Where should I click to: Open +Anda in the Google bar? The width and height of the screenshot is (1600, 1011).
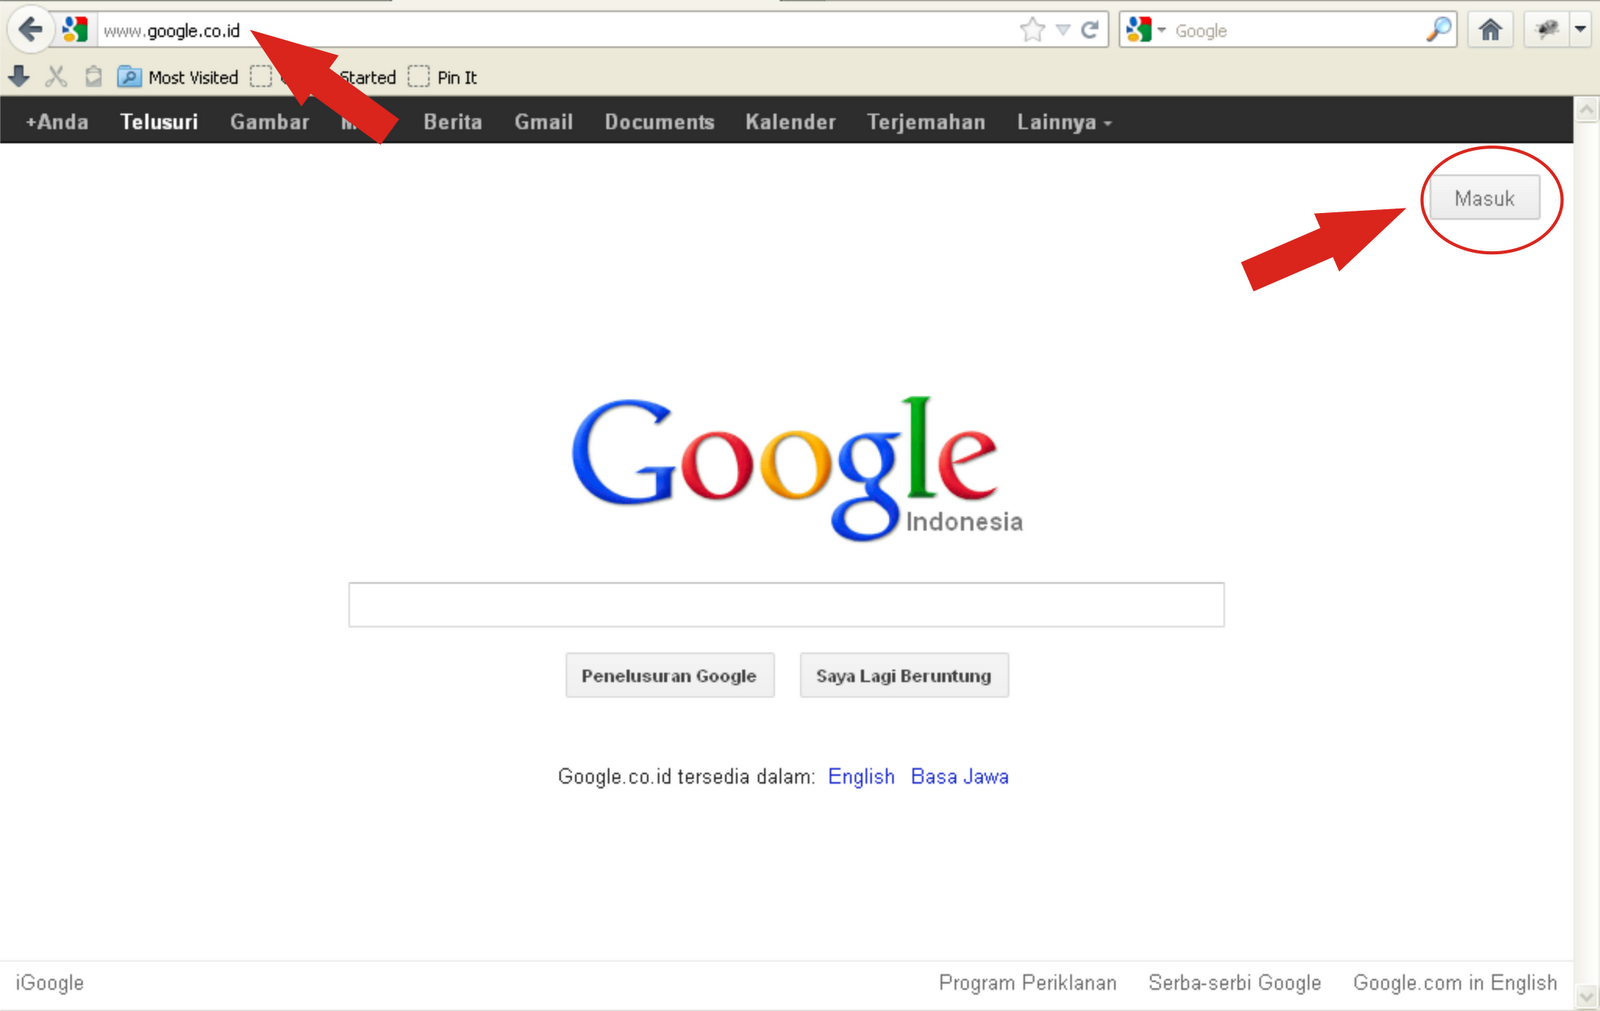click(57, 122)
